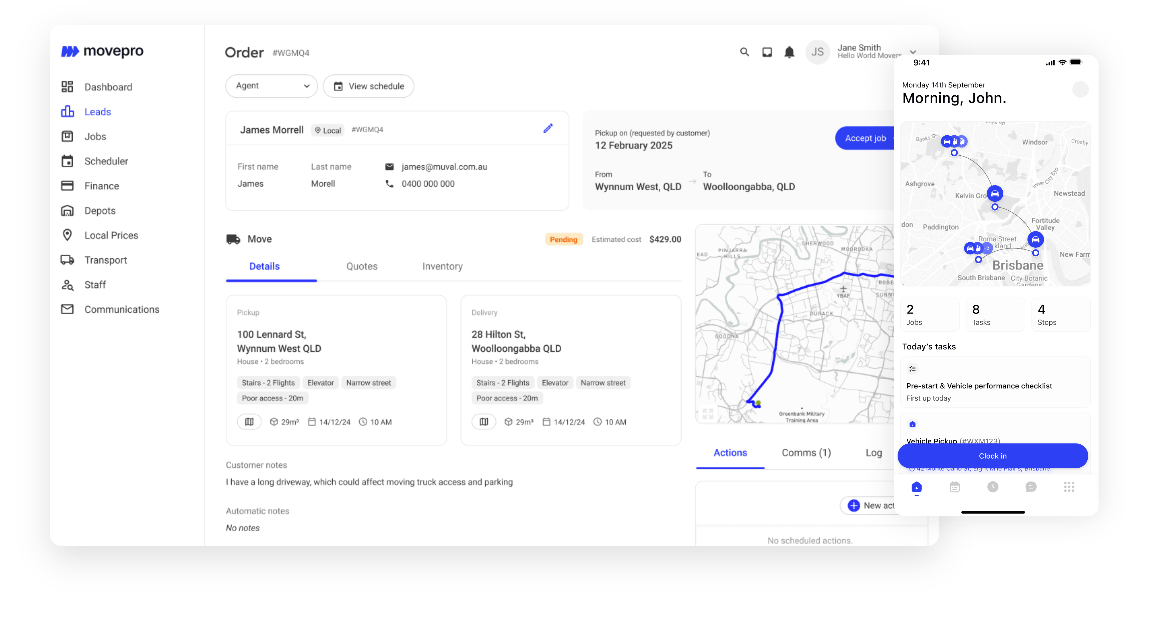
Task: Click the search magnifier icon in header
Action: tap(744, 52)
